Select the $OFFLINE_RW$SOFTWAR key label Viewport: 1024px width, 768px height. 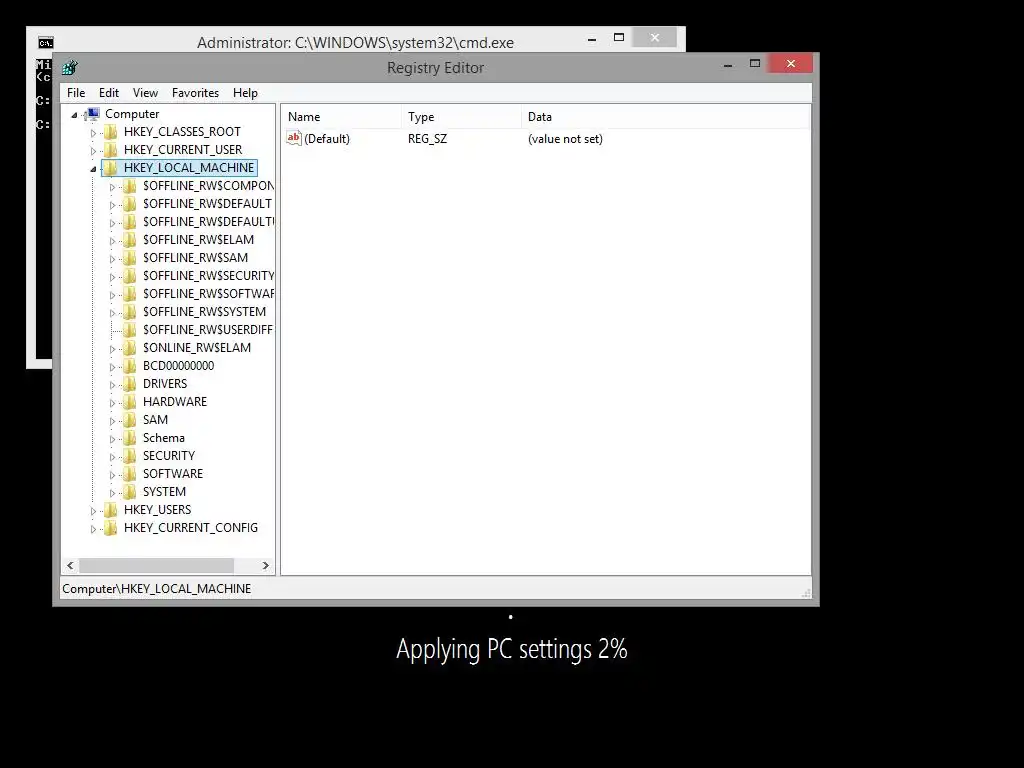click(x=208, y=294)
